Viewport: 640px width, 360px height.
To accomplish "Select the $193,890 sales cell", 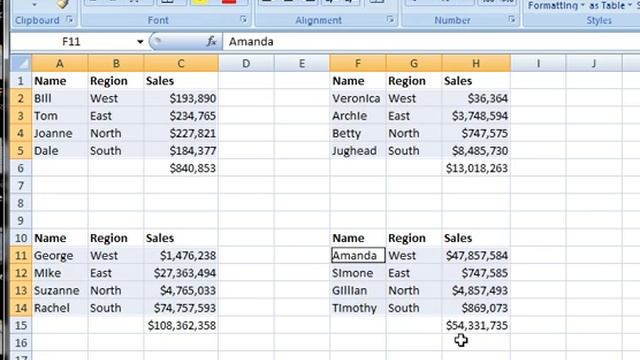I will point(181,98).
